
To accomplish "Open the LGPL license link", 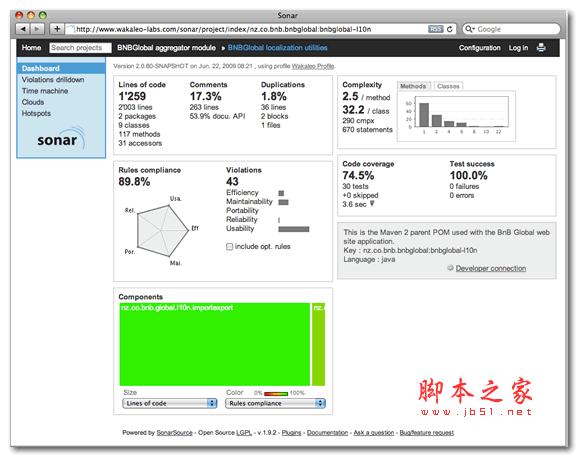I will [x=244, y=433].
